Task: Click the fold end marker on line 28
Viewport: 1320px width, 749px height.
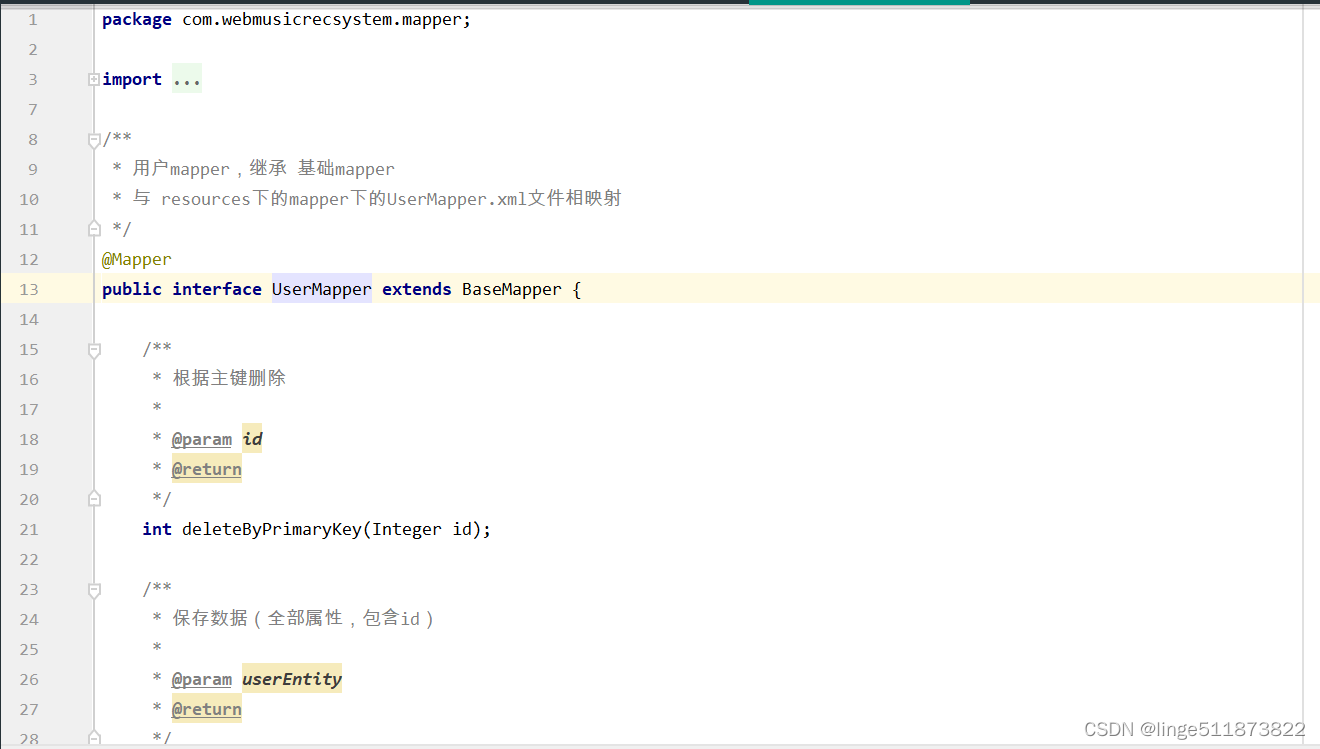Action: tap(94, 737)
